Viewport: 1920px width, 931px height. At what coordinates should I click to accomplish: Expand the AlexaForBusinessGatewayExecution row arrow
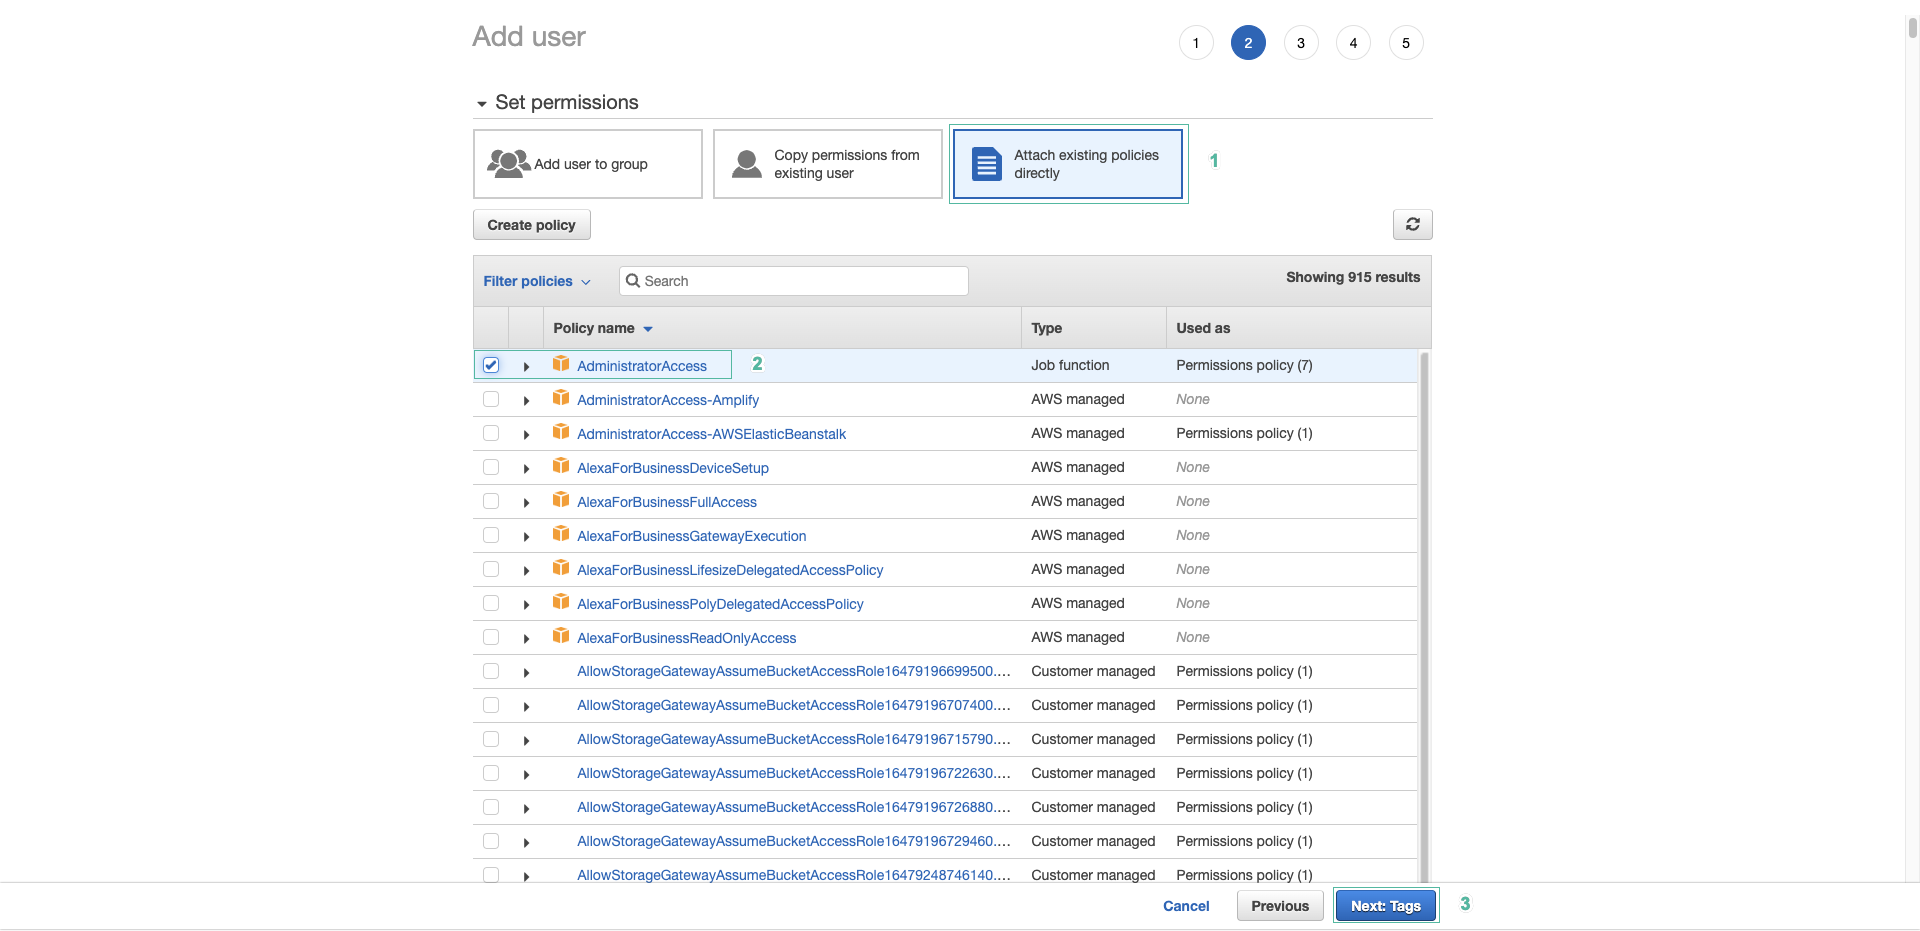click(x=526, y=537)
